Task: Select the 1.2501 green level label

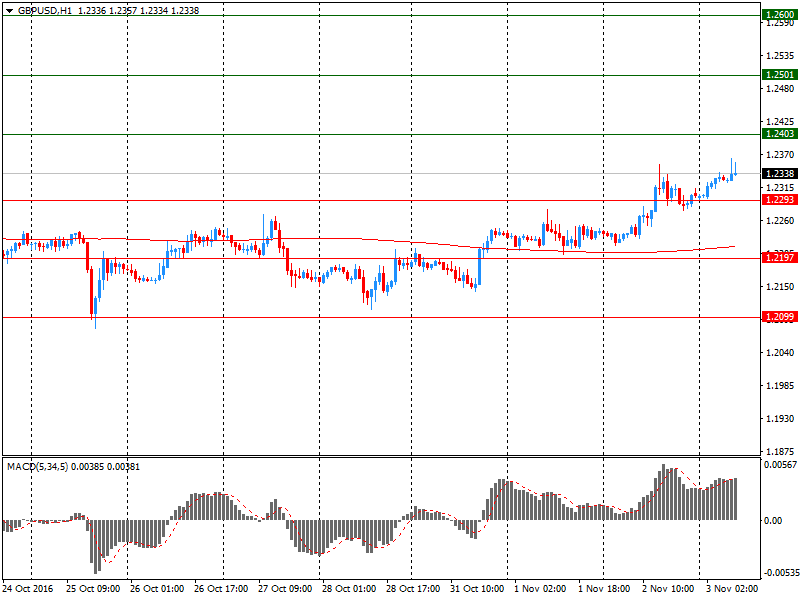Action: [780, 75]
